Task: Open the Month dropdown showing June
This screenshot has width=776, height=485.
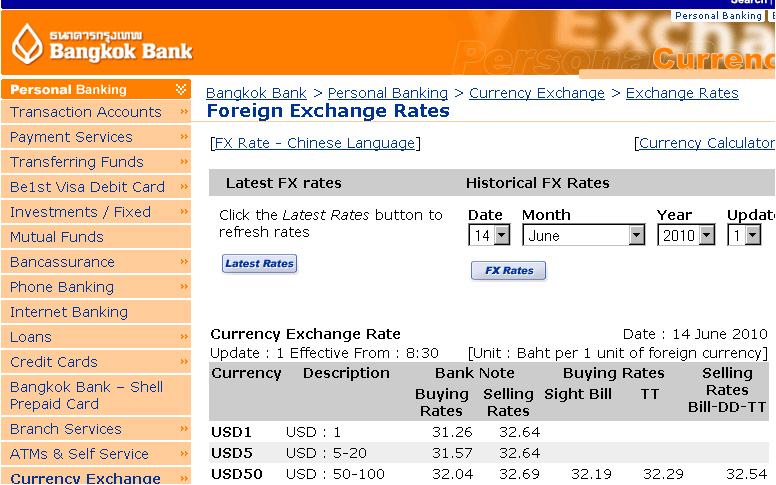Action: click(x=583, y=235)
